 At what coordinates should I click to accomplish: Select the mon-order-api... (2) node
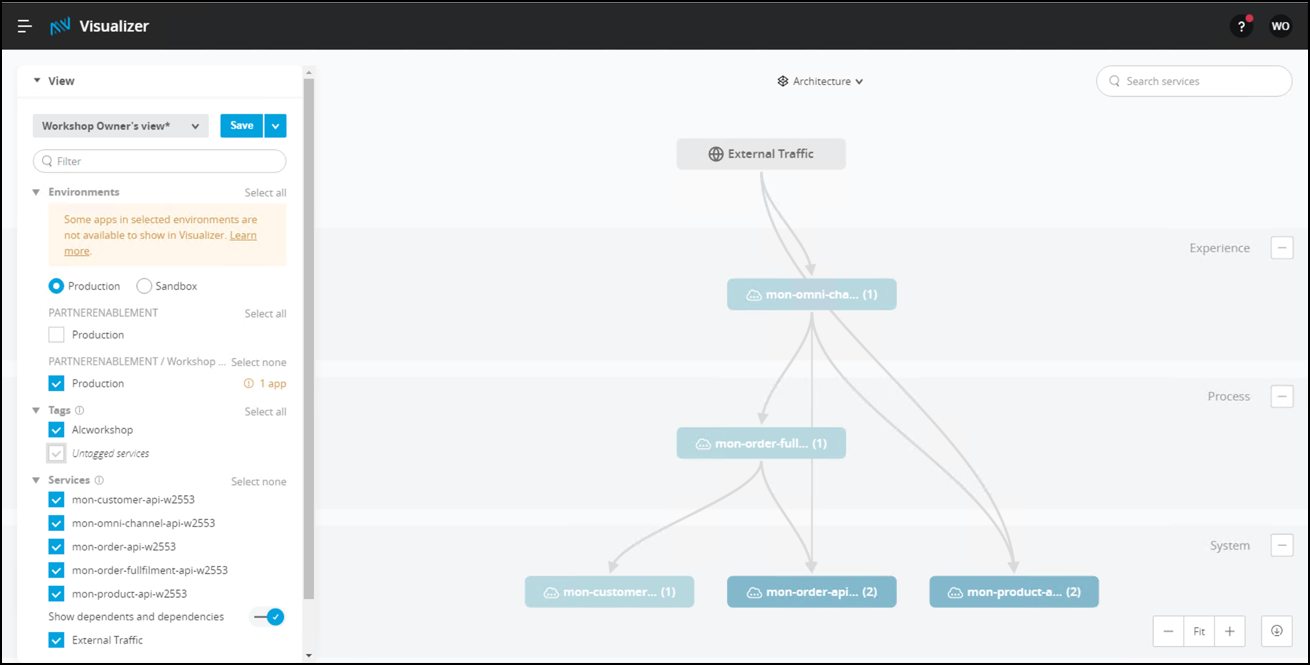[x=812, y=592]
